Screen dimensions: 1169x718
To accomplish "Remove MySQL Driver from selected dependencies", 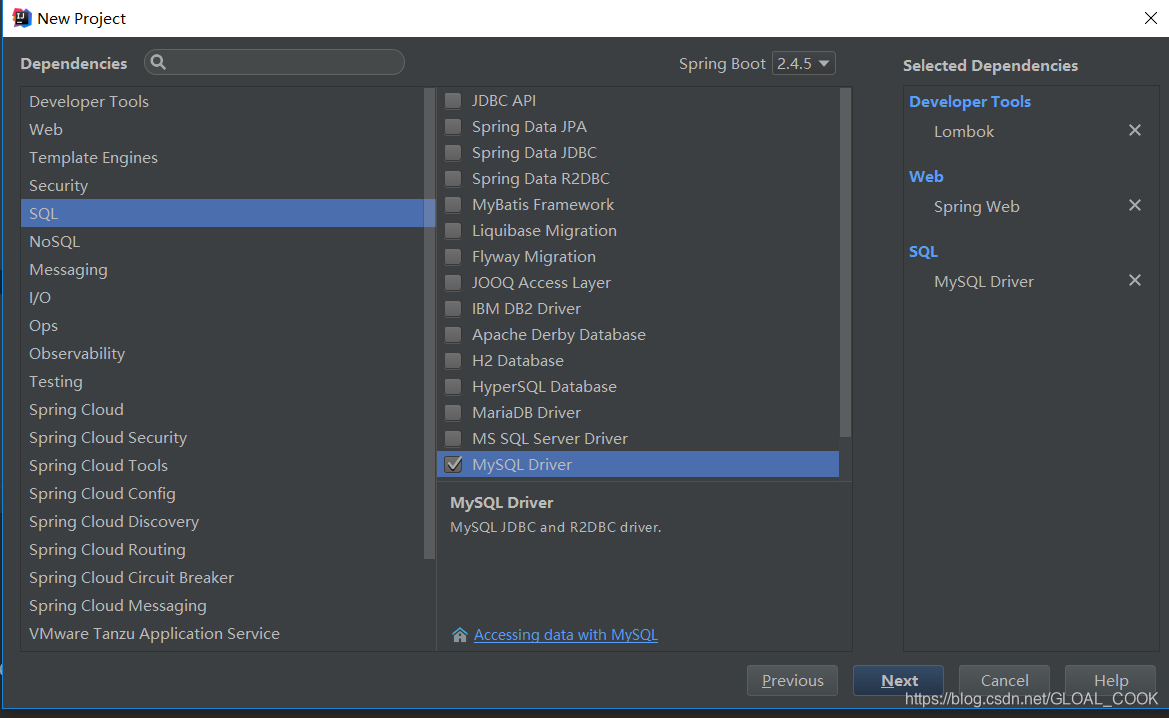I will [x=1135, y=280].
